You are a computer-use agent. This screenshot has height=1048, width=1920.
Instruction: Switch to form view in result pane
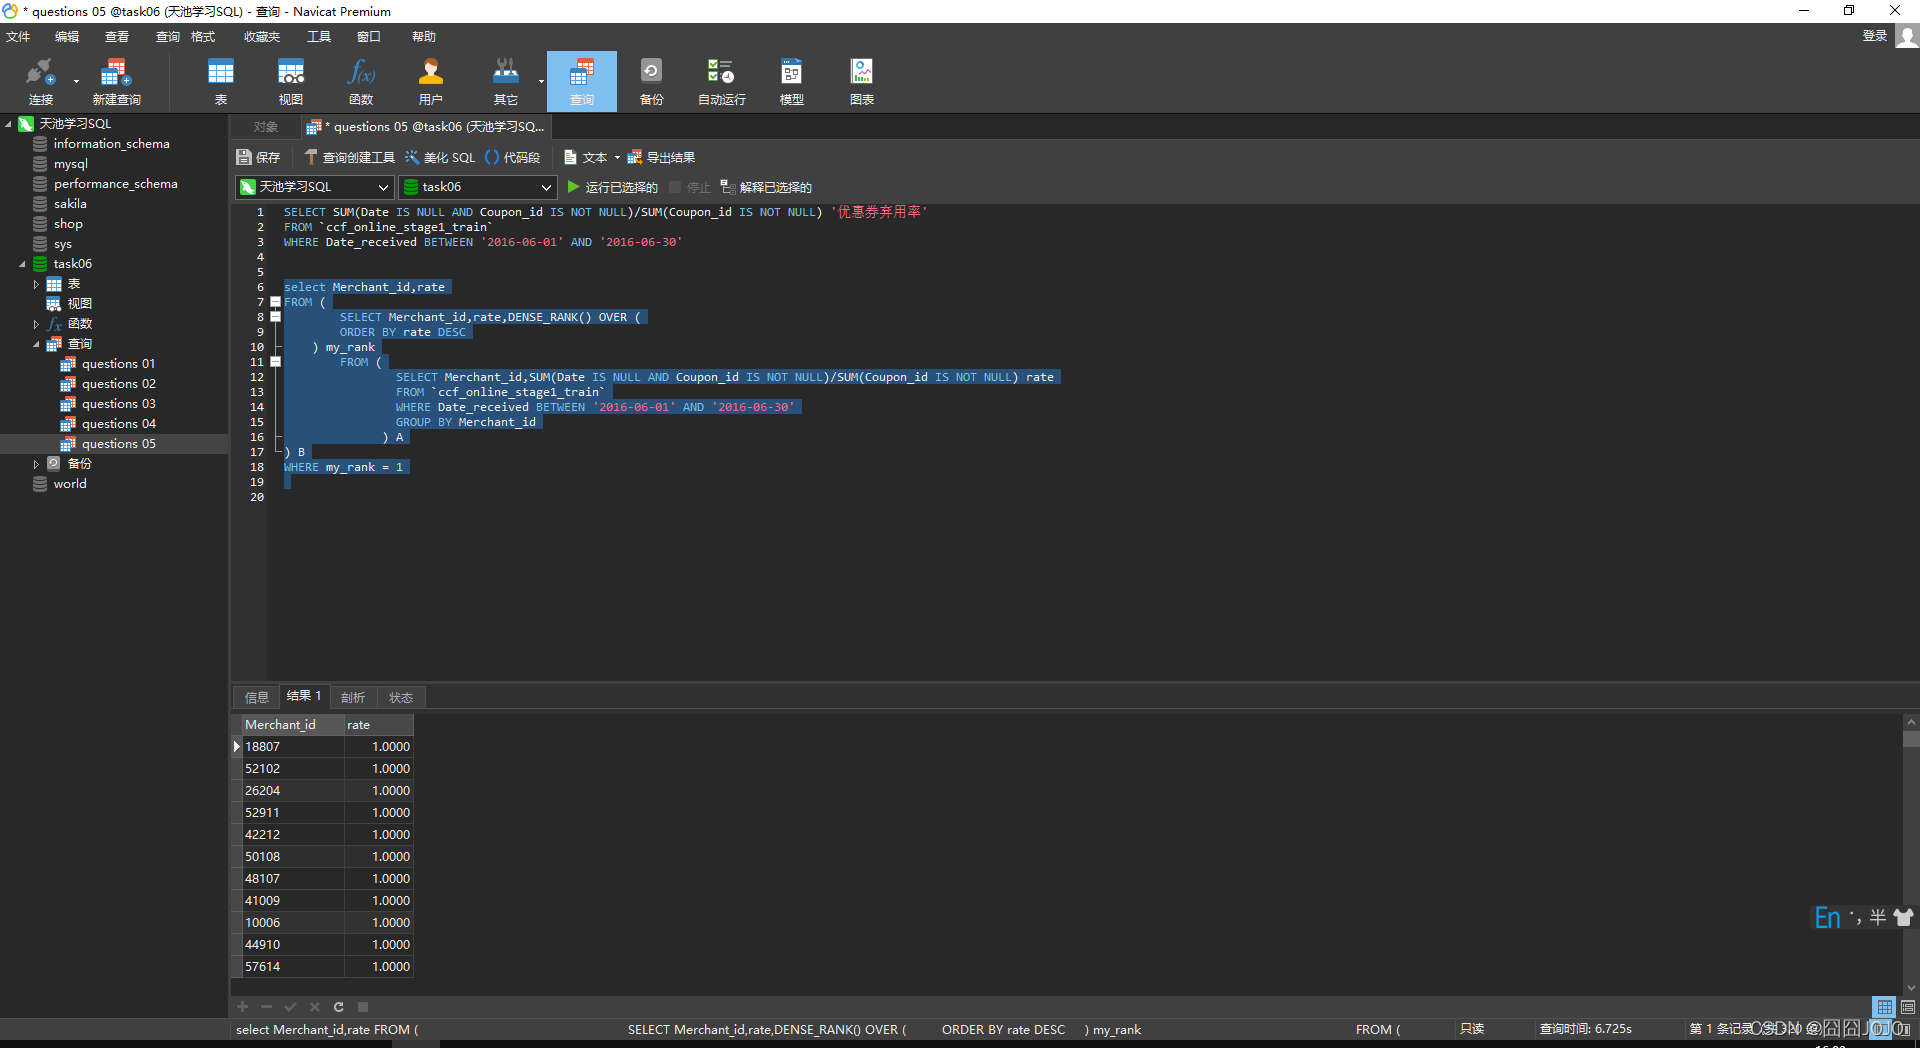(1908, 1007)
